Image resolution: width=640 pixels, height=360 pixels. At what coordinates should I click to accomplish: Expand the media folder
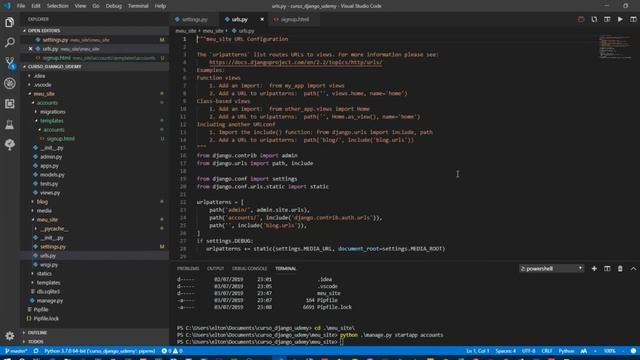click(44, 211)
